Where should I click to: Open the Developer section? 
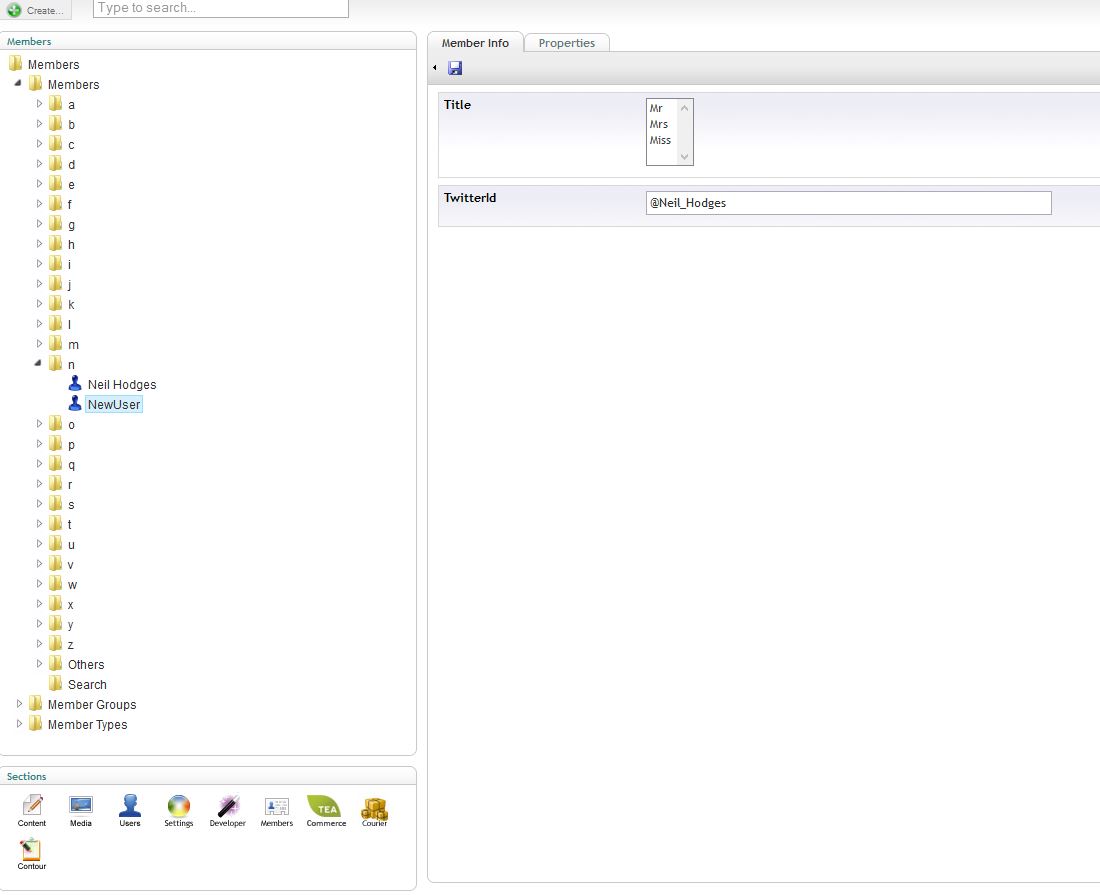click(x=228, y=808)
